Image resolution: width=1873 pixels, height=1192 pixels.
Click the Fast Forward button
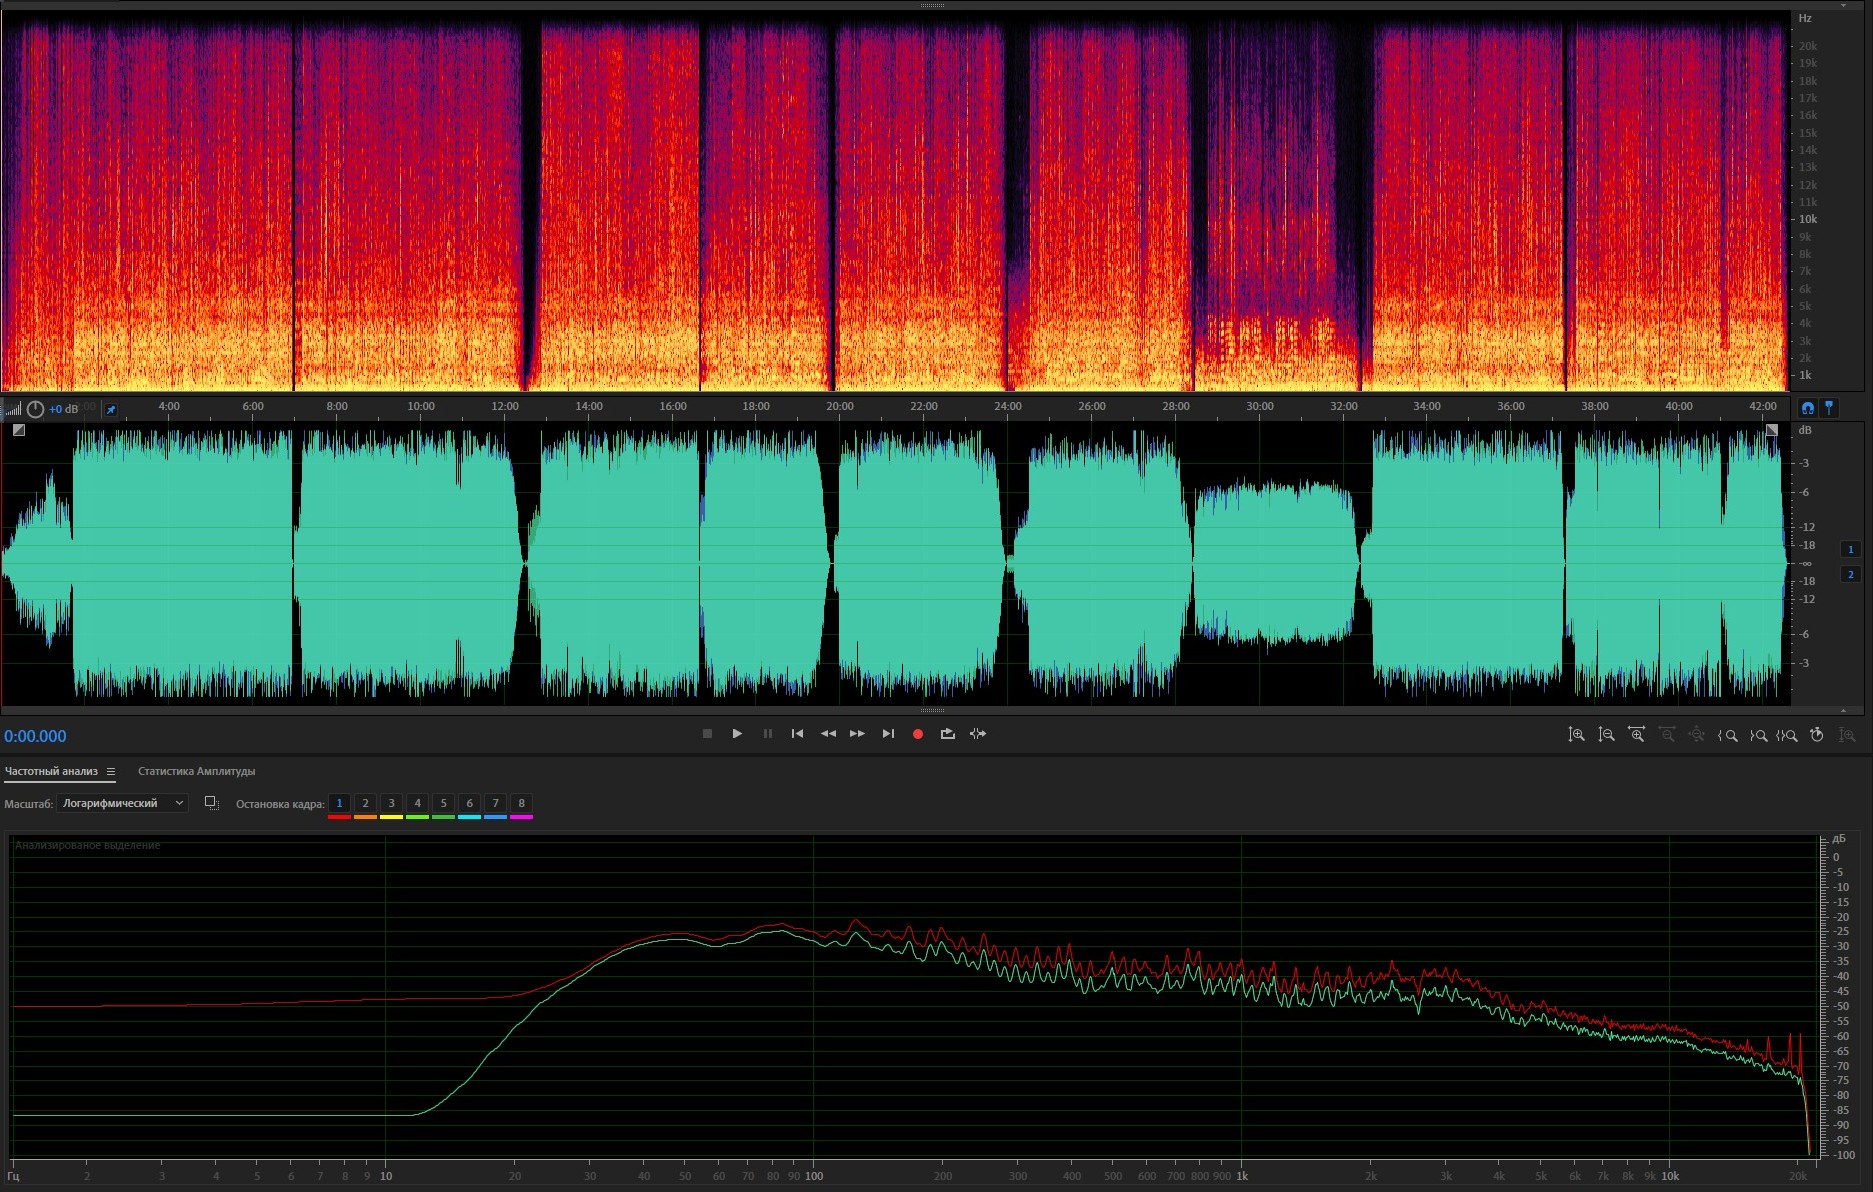coord(857,734)
